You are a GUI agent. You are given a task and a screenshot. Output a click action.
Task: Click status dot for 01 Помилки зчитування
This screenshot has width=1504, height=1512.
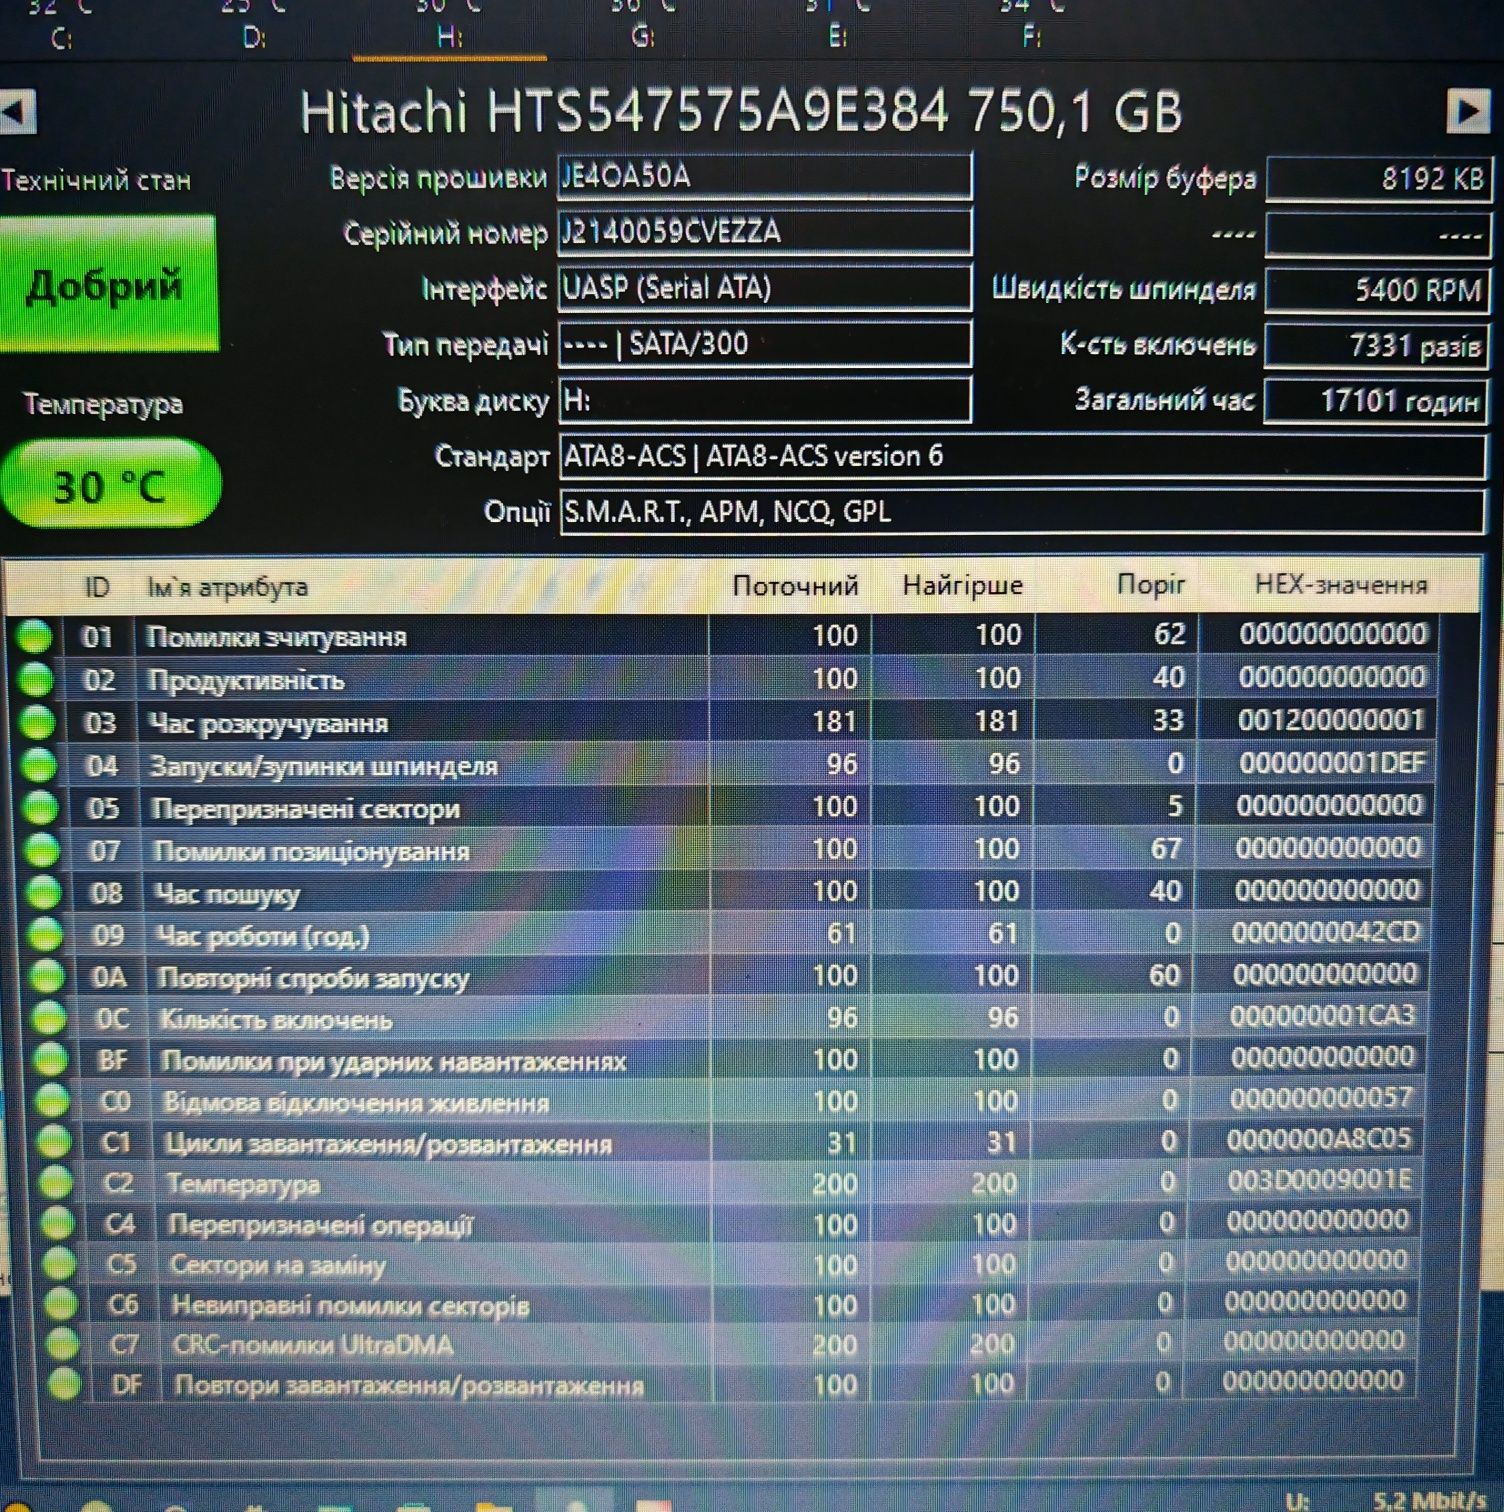[34, 637]
